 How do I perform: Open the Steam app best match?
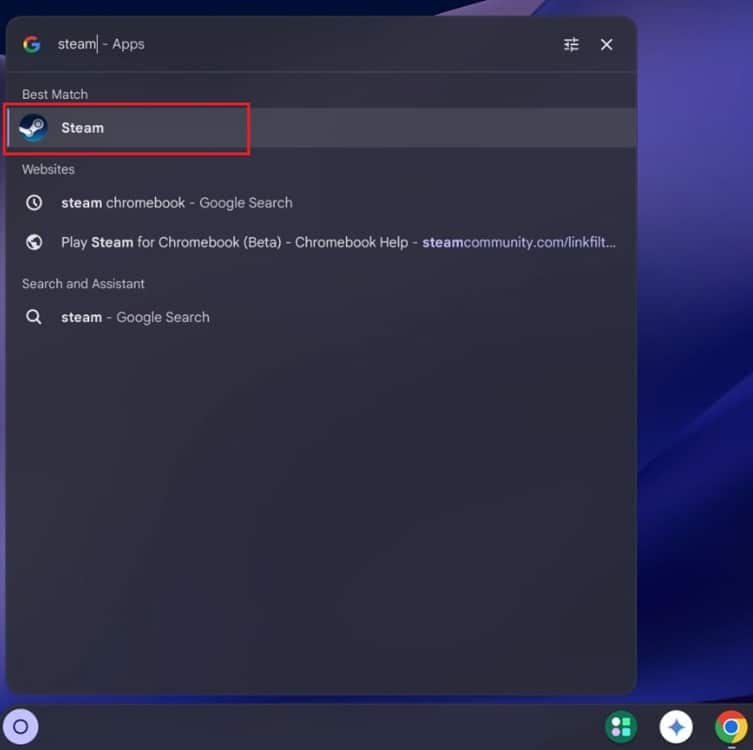pyautogui.click(x=322, y=128)
